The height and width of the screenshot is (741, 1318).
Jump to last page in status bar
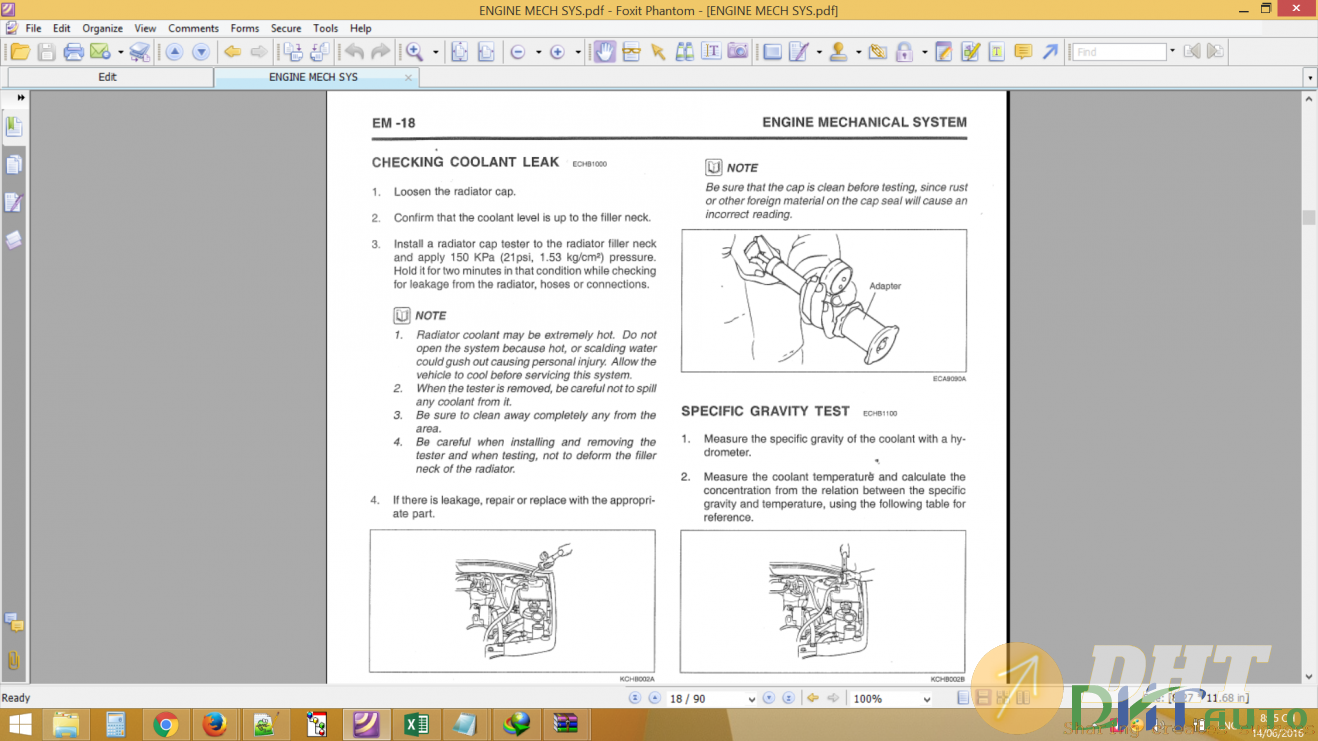click(789, 698)
